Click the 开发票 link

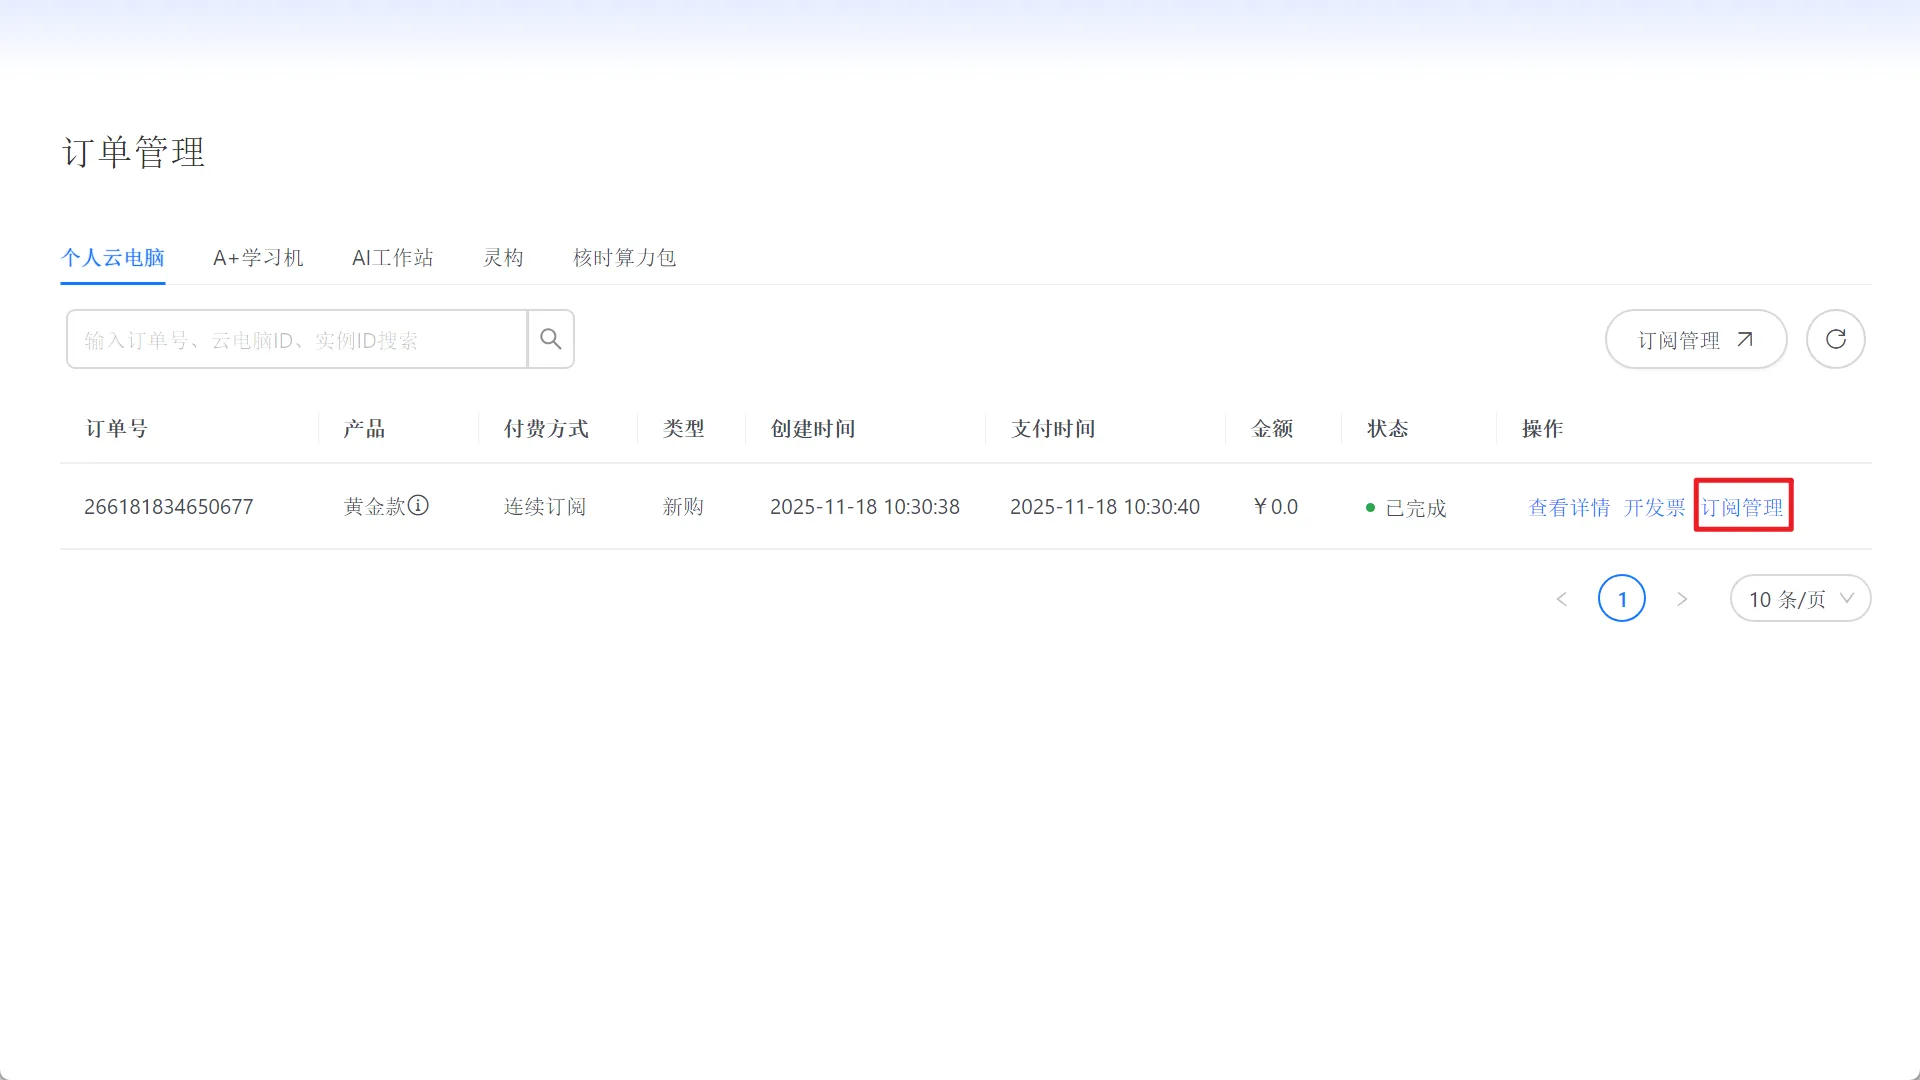tap(1654, 508)
